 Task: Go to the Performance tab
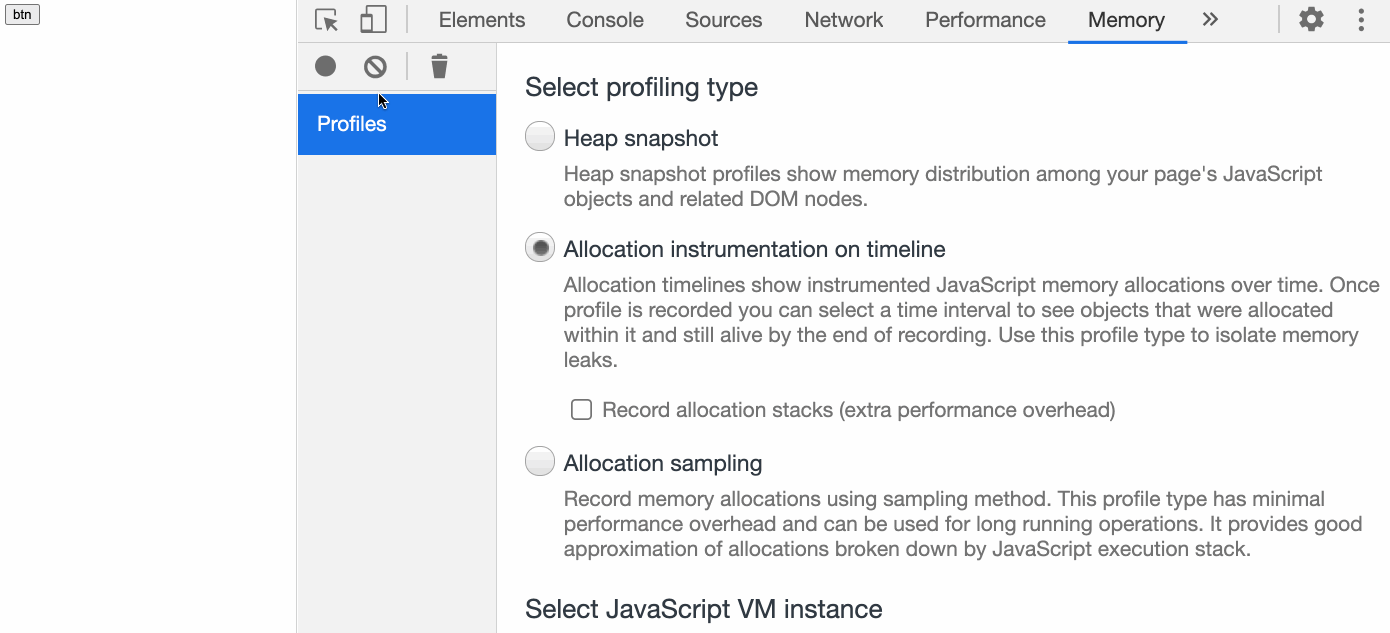pyautogui.click(x=985, y=20)
